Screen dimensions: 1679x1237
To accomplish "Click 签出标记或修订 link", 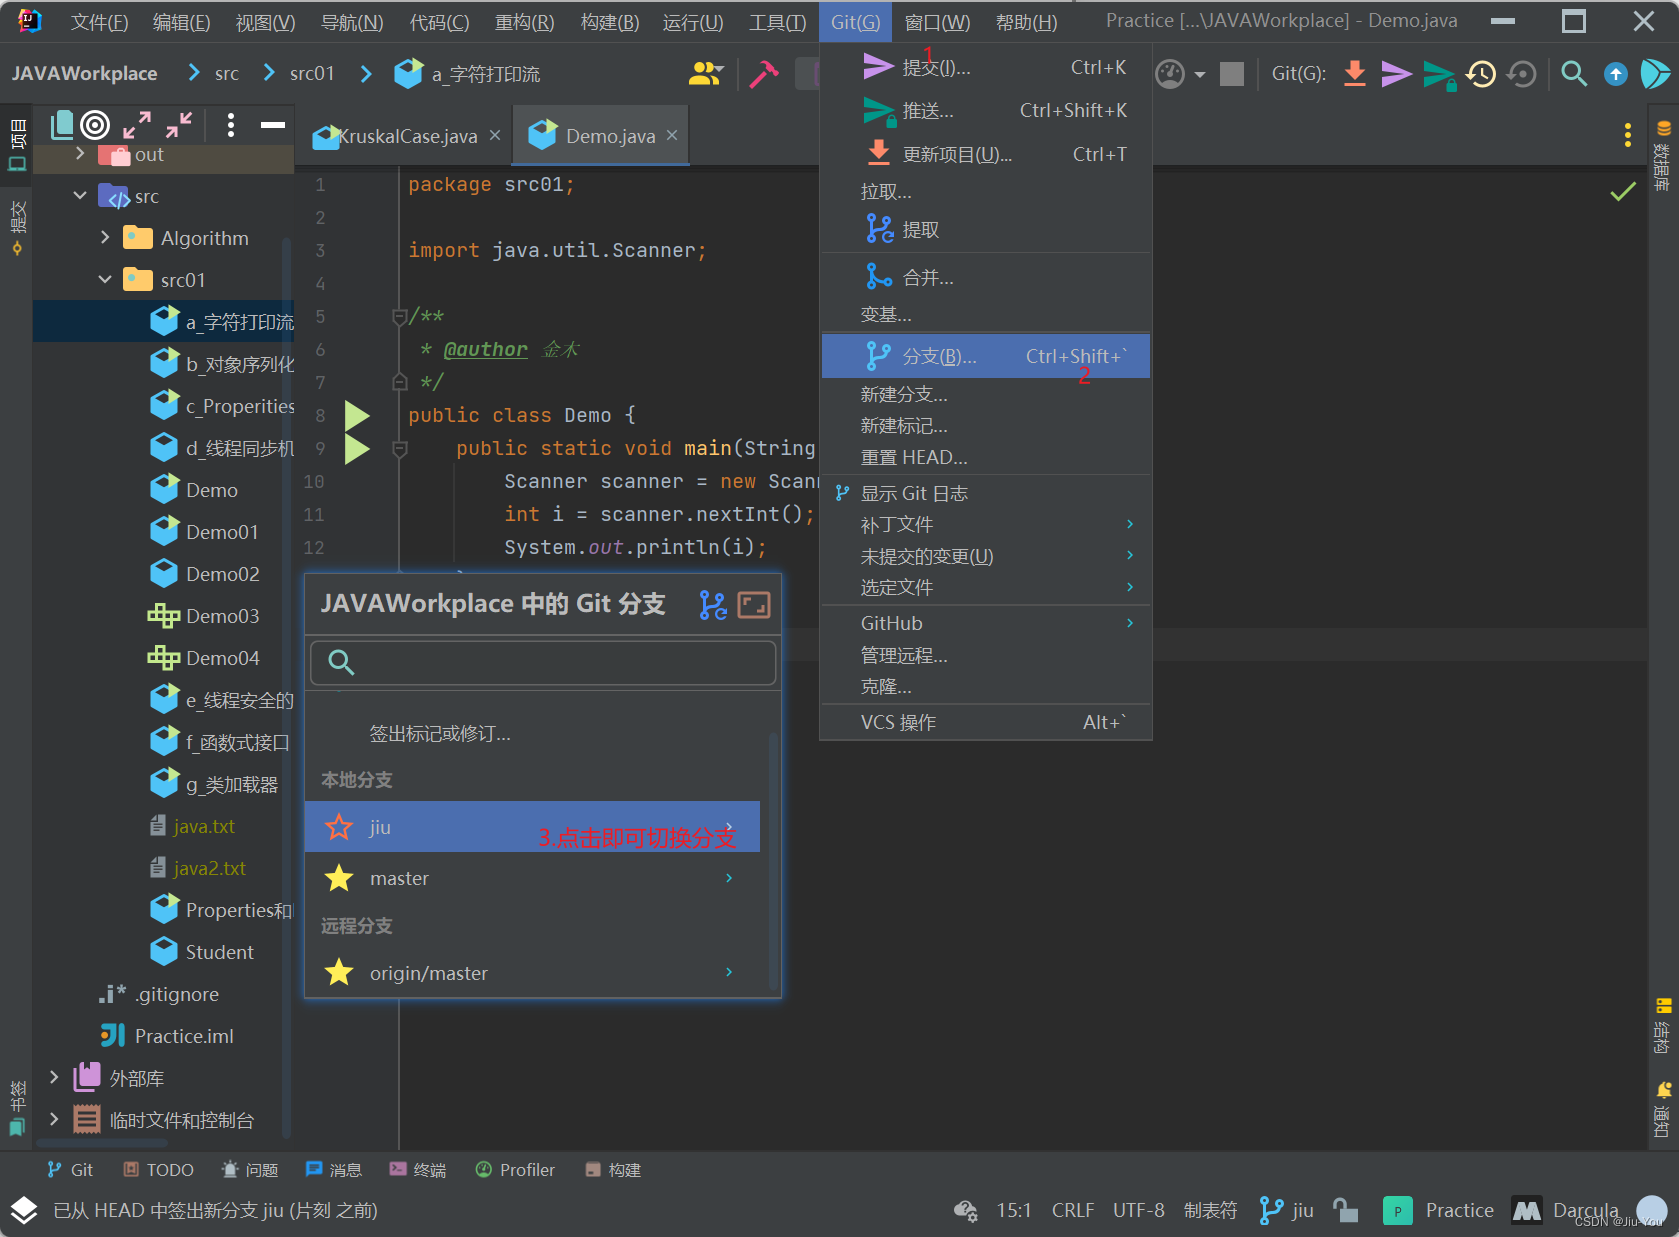I will 440,734.
